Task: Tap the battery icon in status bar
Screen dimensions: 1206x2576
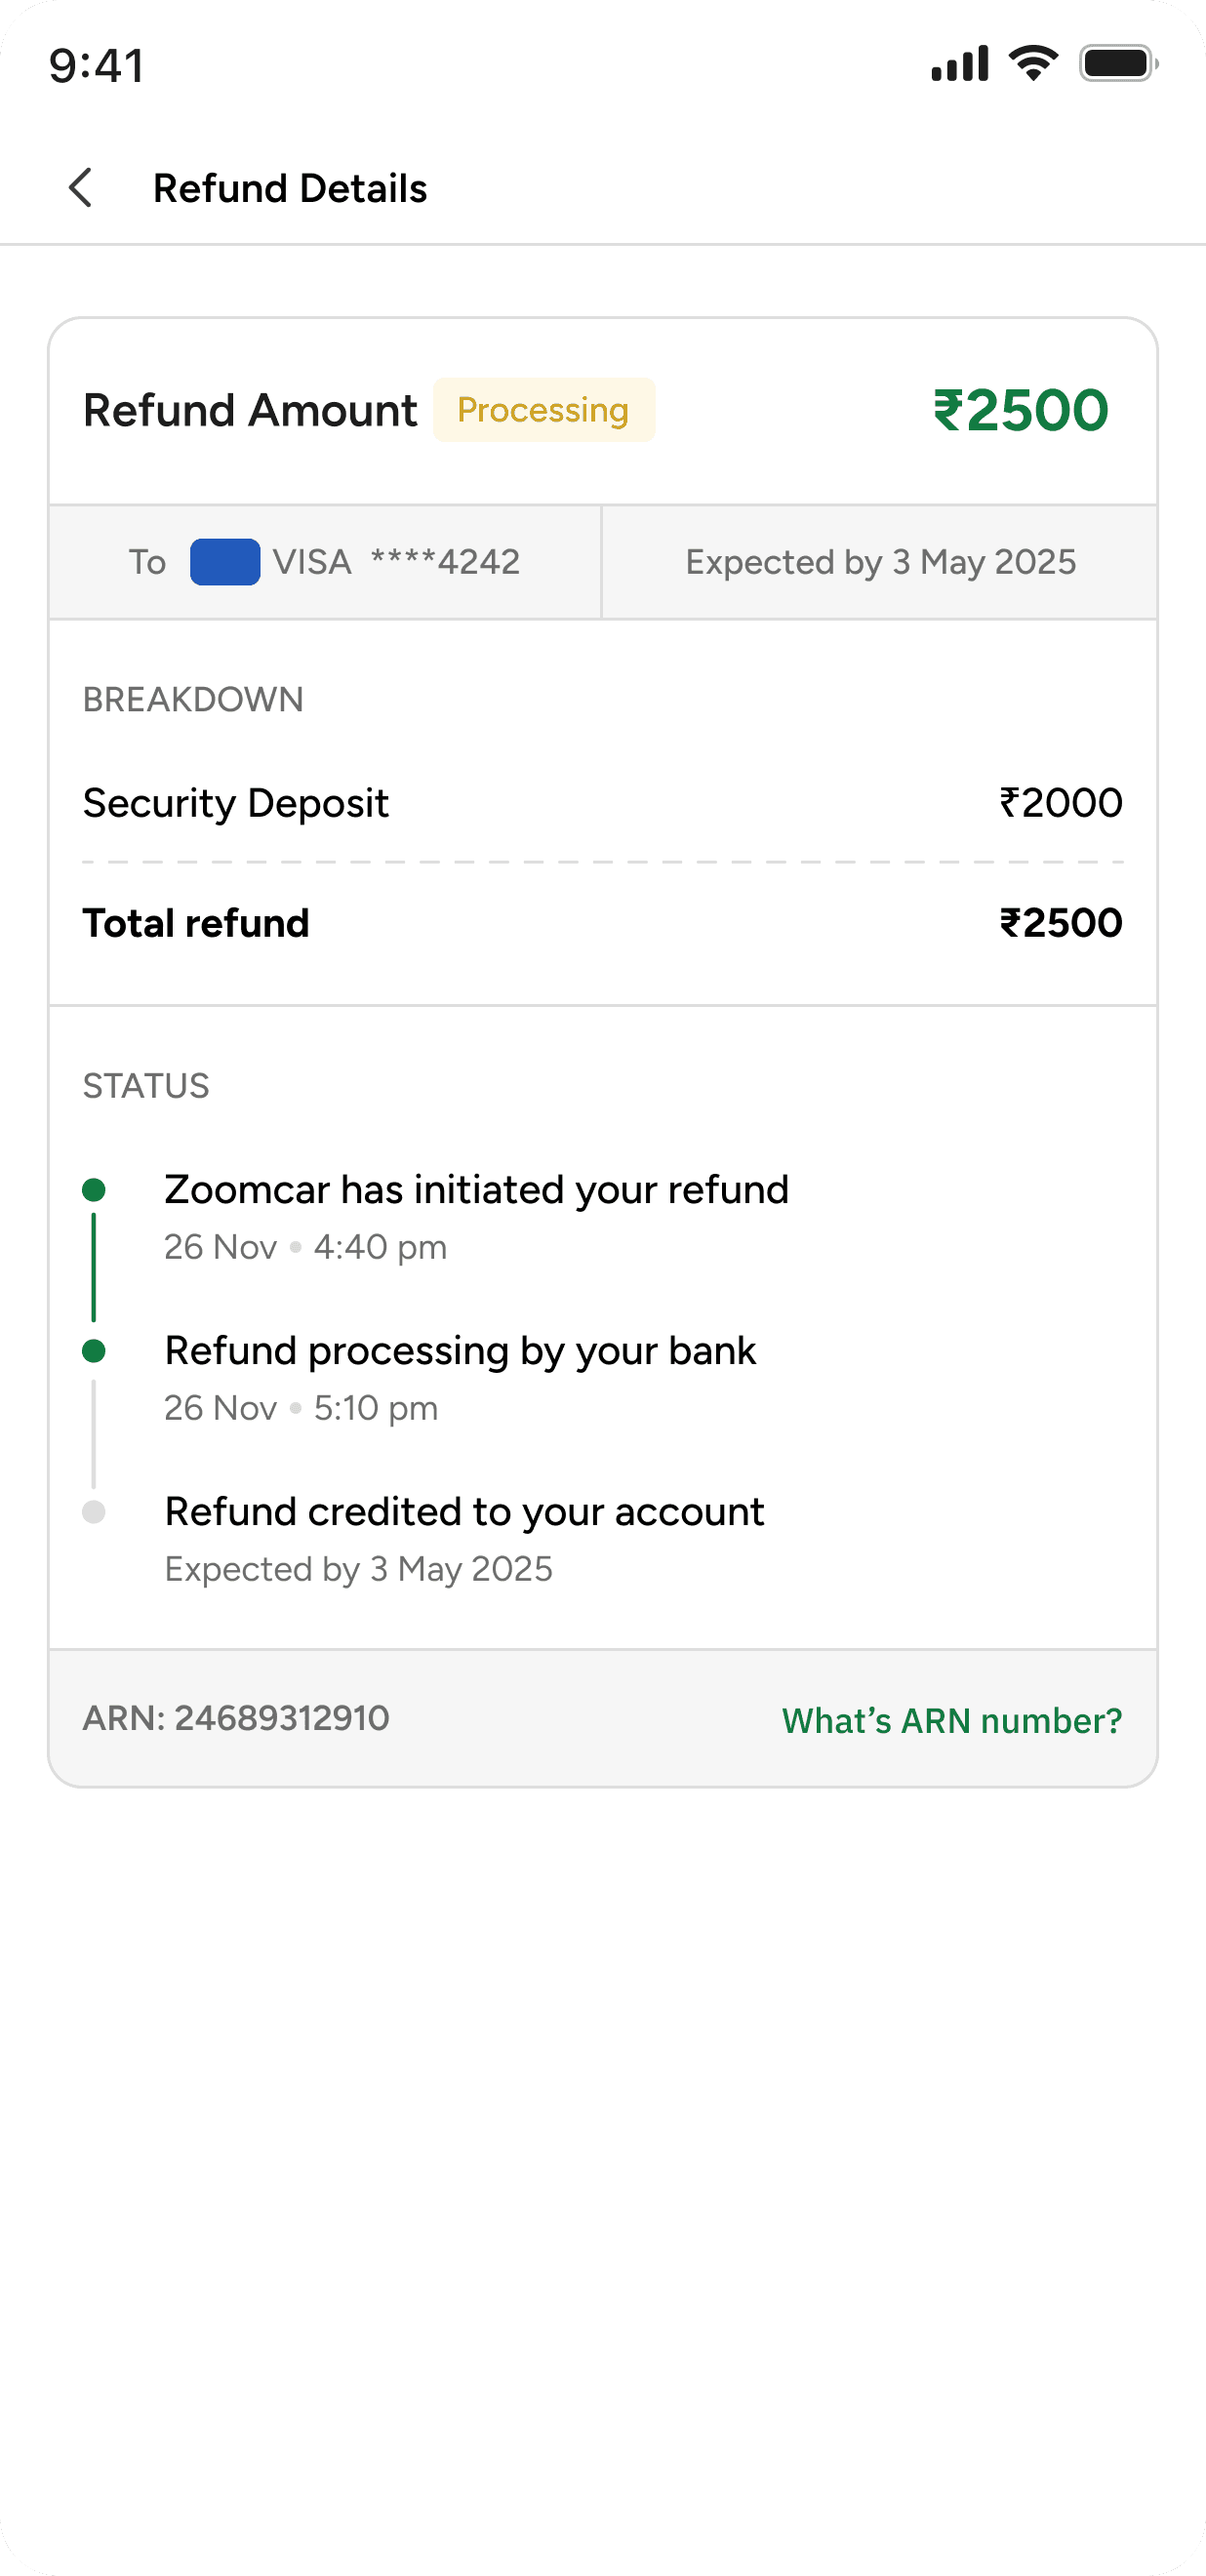Action: [x=1117, y=64]
